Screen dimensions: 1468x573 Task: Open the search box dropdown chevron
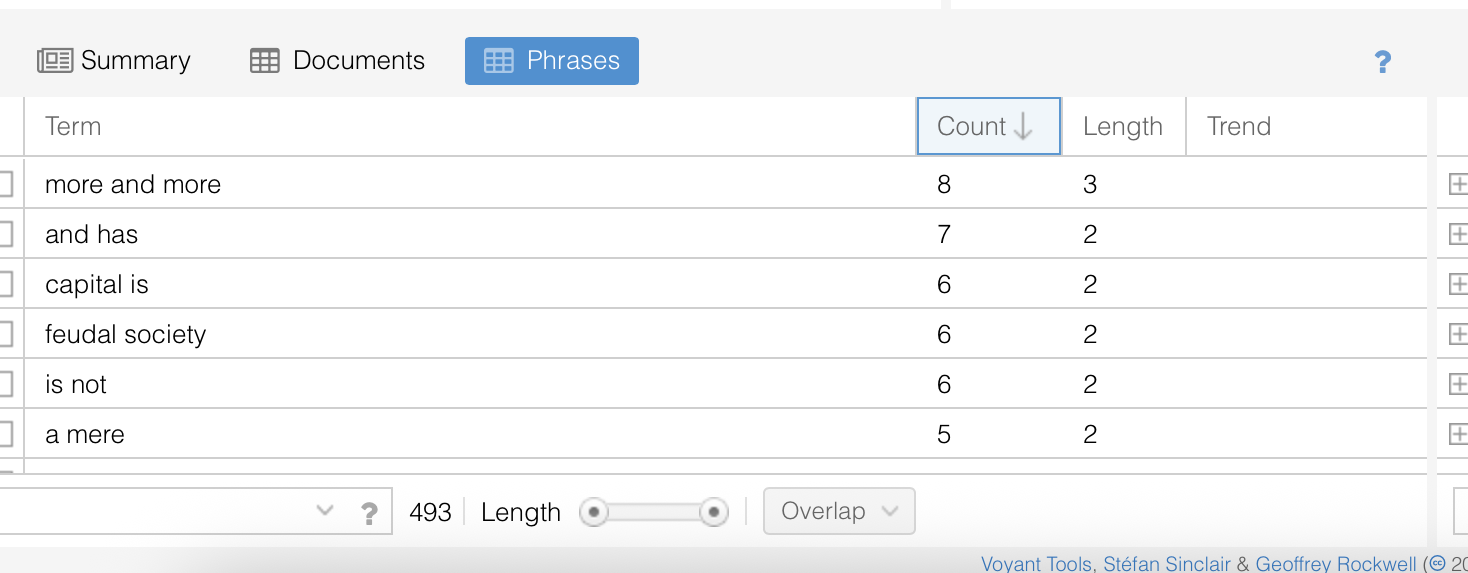324,511
